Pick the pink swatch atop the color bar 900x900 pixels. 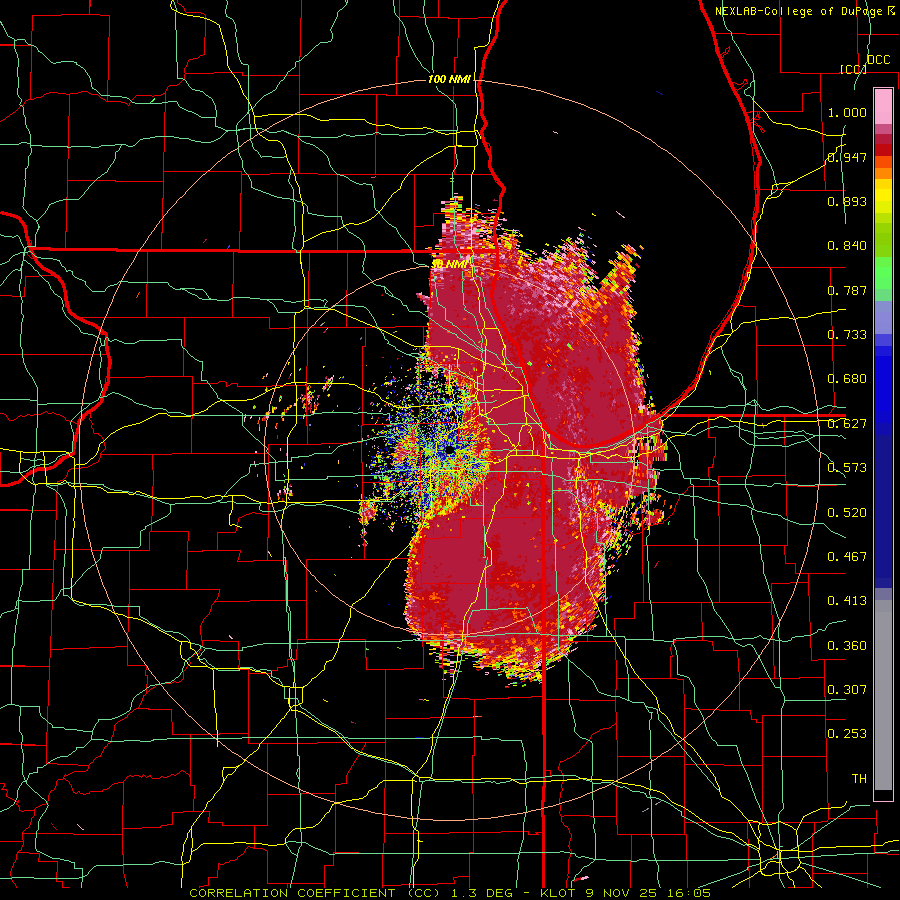pos(883,106)
